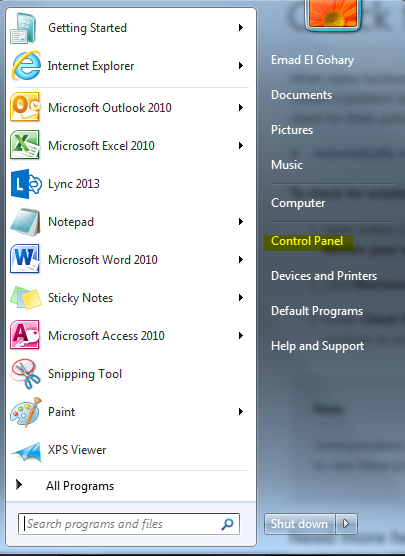Launch XPS Viewer paper-plane icon

tap(26, 451)
